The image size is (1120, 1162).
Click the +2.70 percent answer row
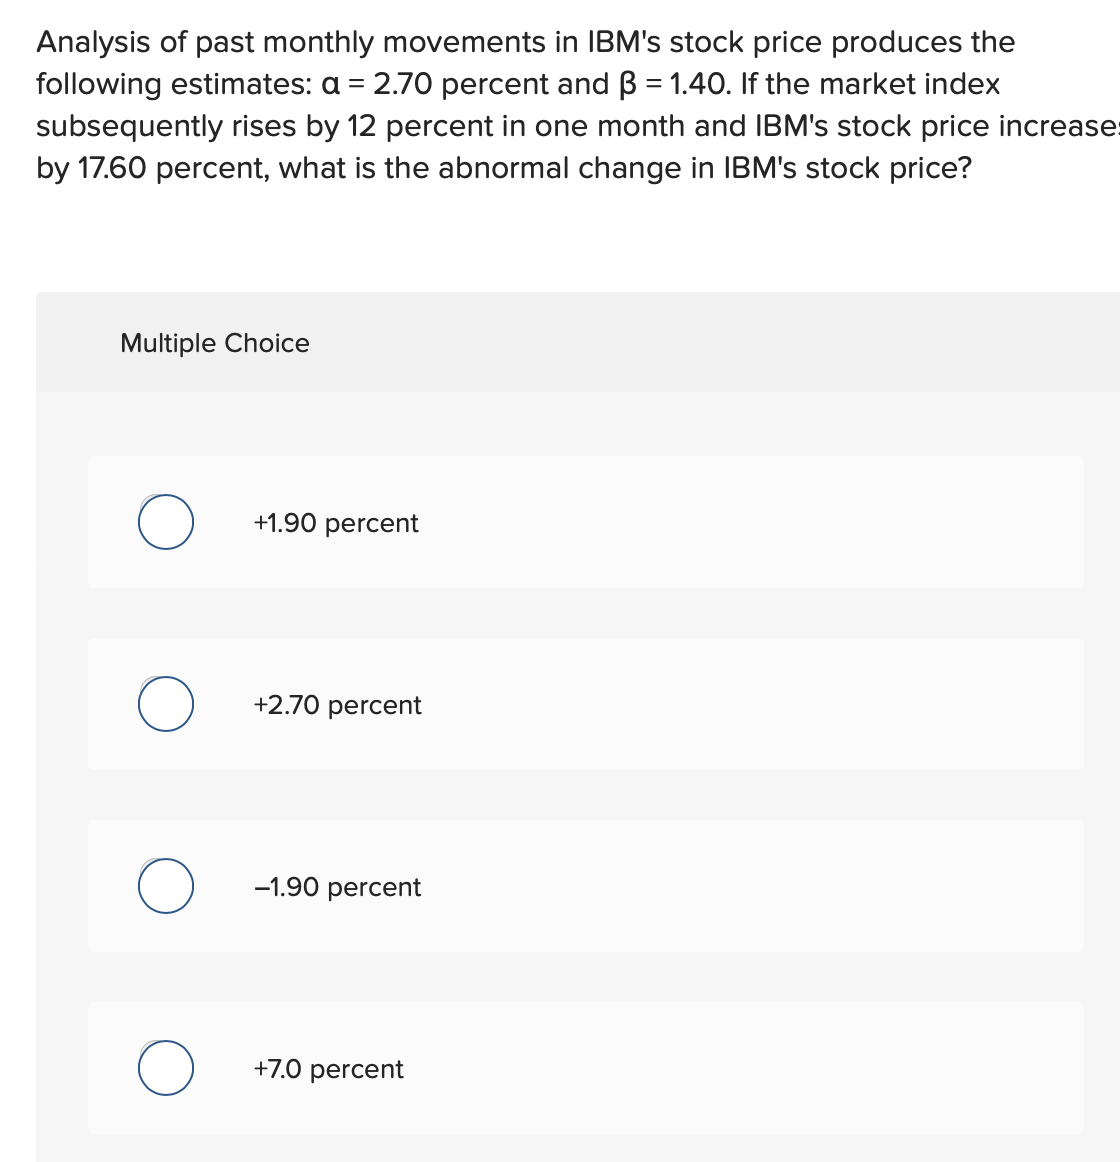point(585,703)
